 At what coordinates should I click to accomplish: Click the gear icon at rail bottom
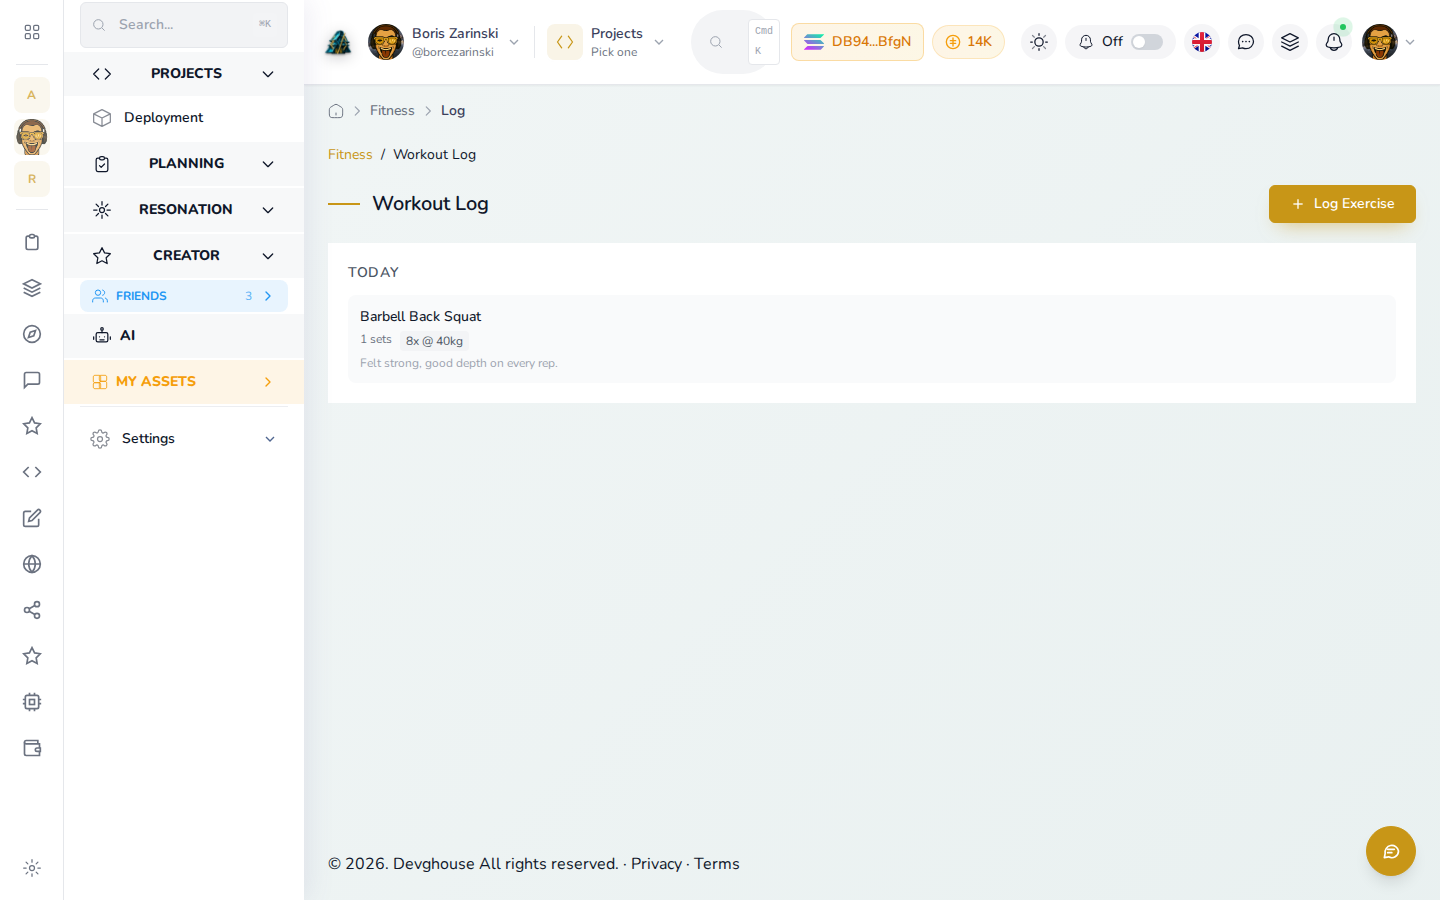pyautogui.click(x=32, y=868)
